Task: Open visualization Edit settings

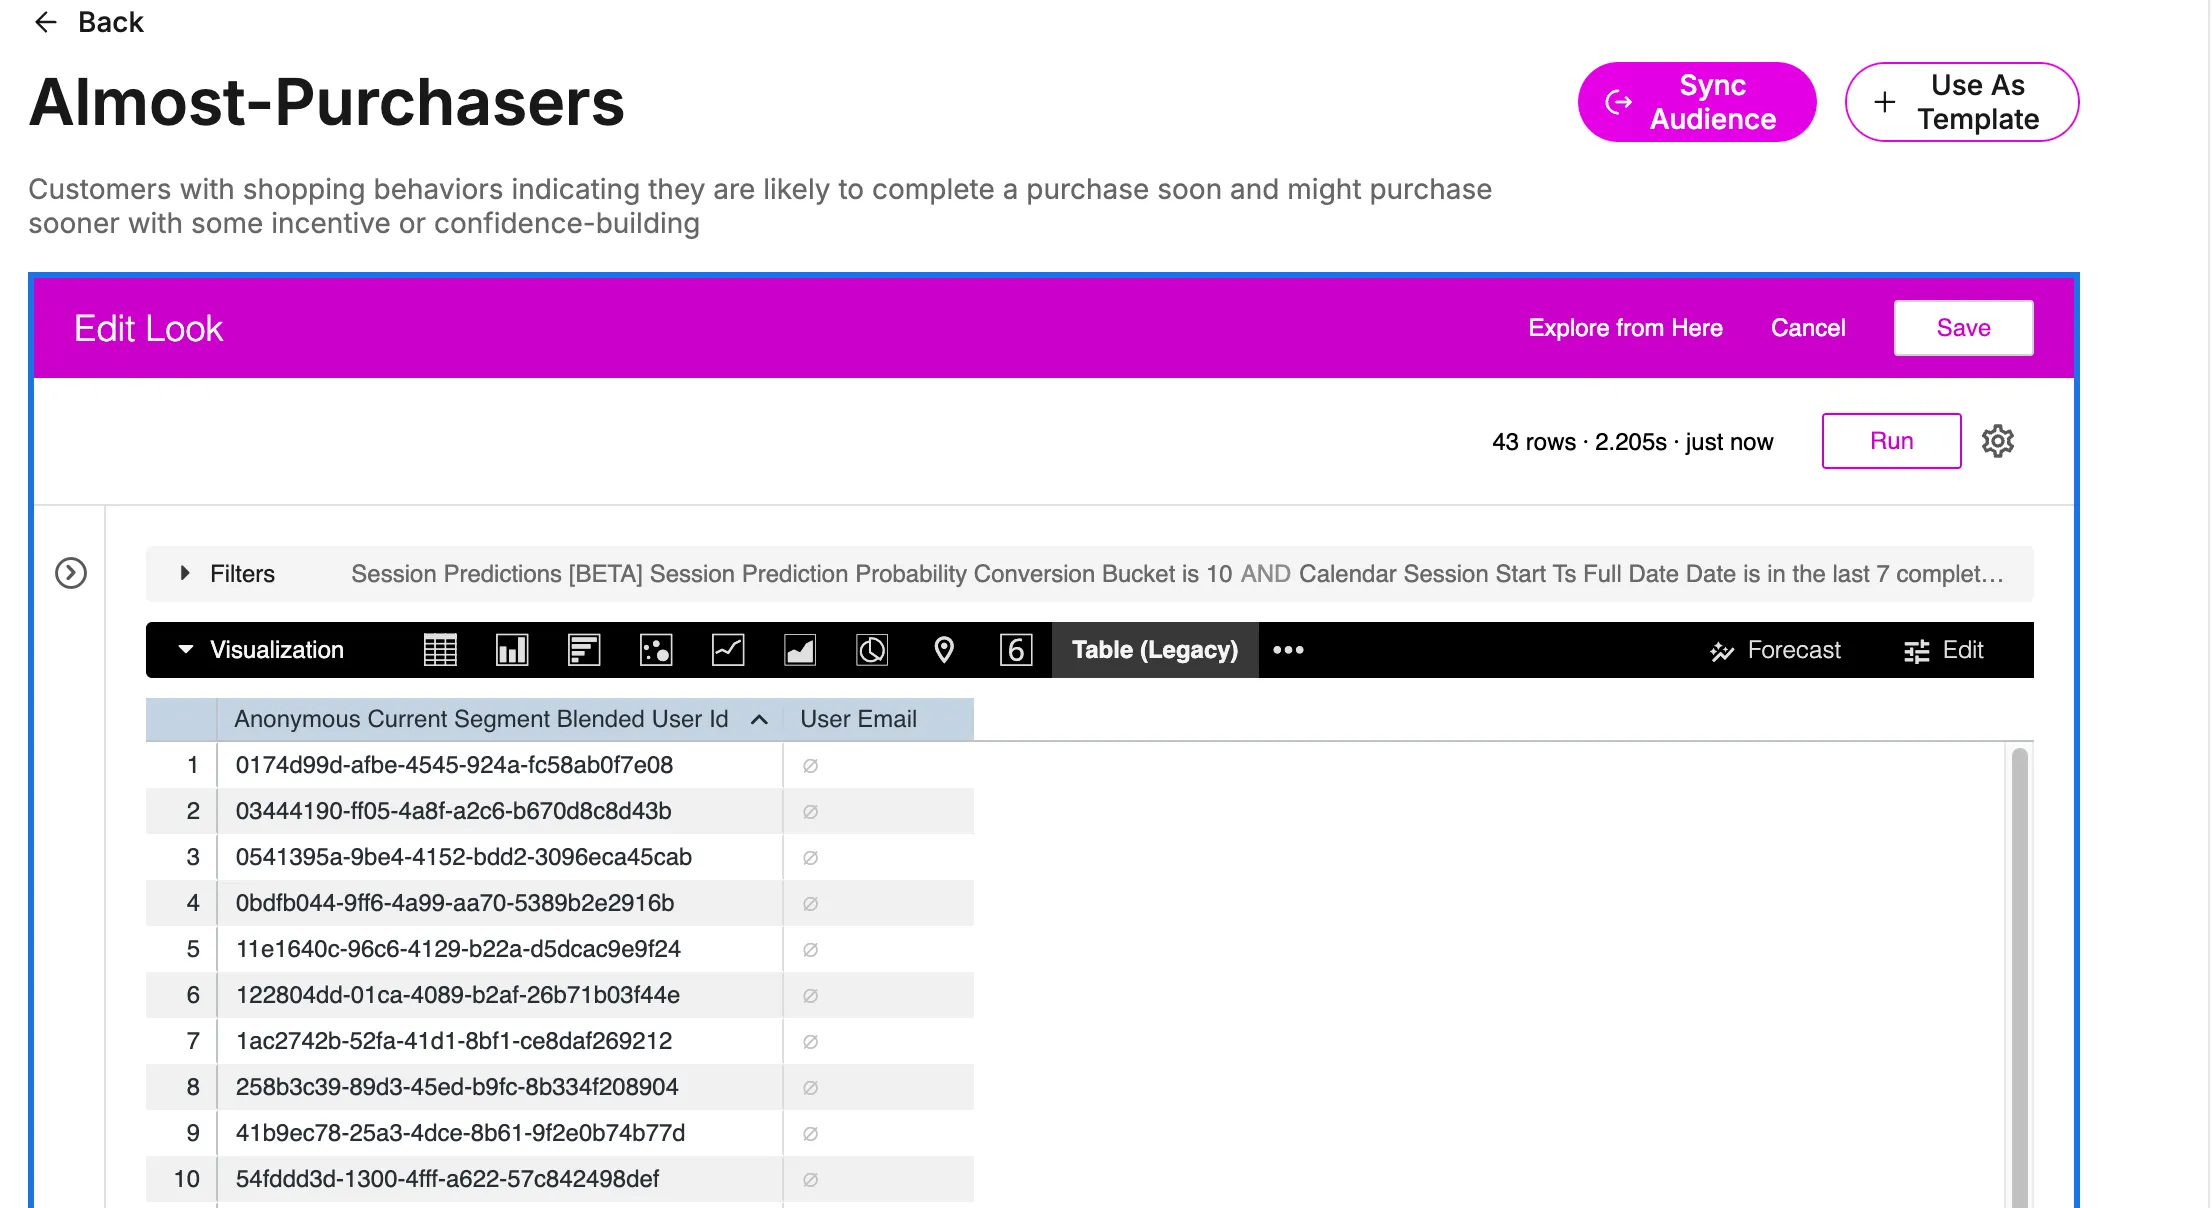Action: pos(1943,650)
